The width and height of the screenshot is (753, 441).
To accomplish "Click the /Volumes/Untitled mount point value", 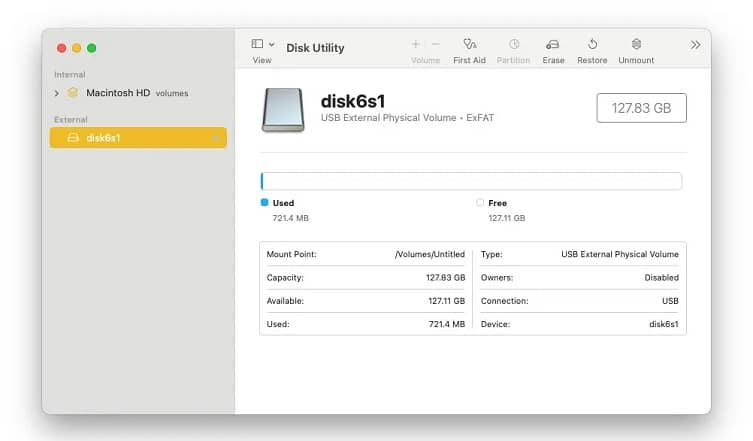I will (x=430, y=254).
